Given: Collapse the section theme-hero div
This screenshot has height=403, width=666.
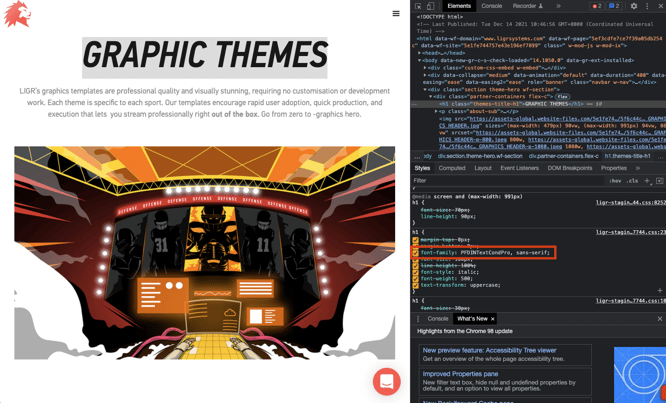Looking at the screenshot, I should click(425, 90).
